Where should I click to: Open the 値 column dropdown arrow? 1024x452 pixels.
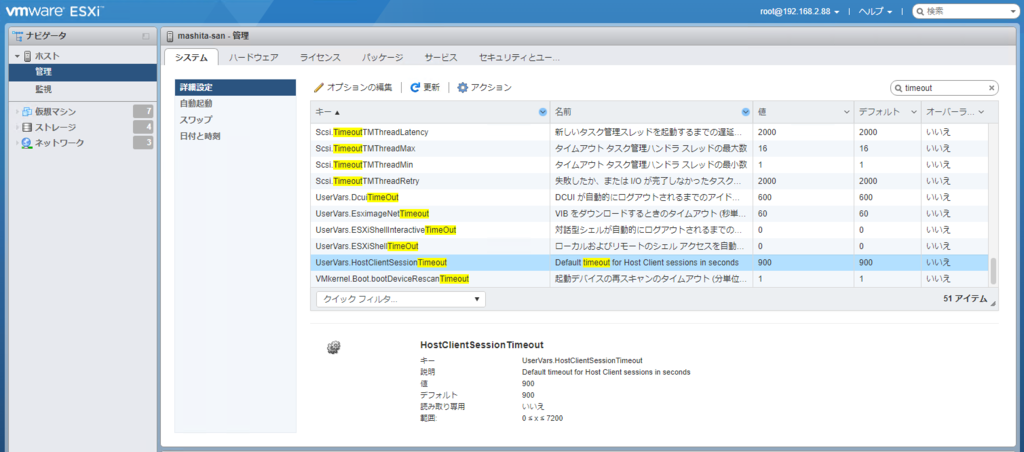[x=846, y=112]
